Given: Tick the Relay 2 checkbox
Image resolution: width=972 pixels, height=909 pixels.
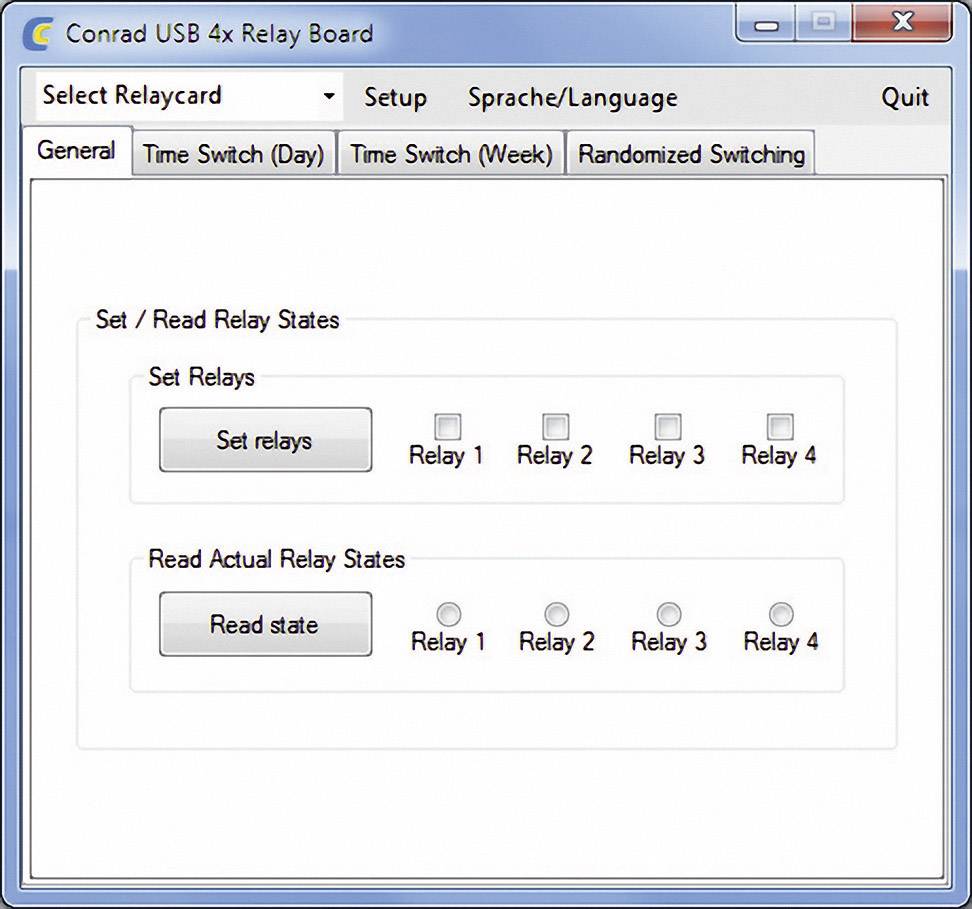Looking at the screenshot, I should point(556,428).
